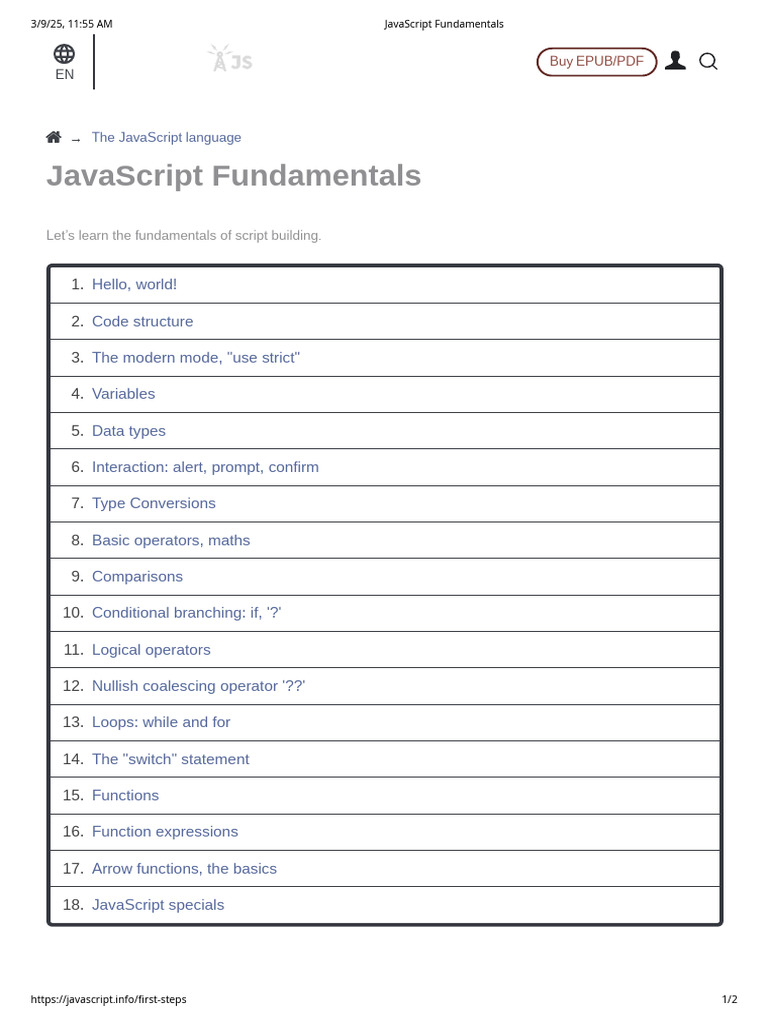This screenshot has width=768, height=1024.
Task: Open the JavaScript.info site logo
Action: (230, 60)
